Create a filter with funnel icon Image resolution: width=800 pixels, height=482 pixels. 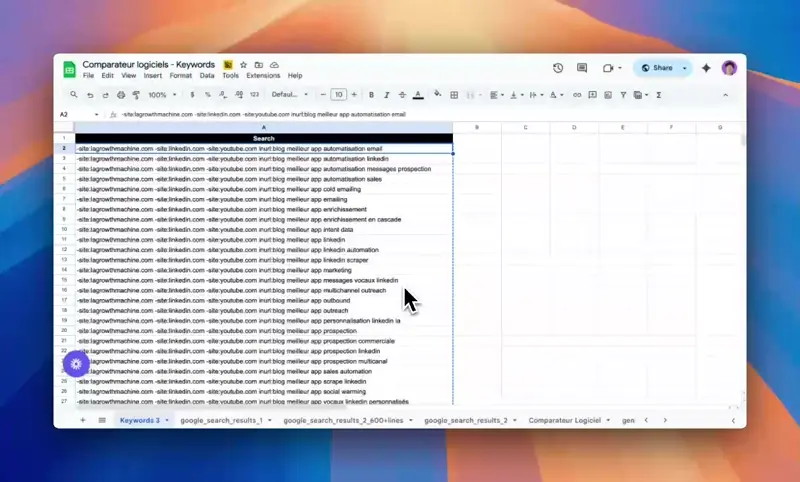tap(623, 95)
